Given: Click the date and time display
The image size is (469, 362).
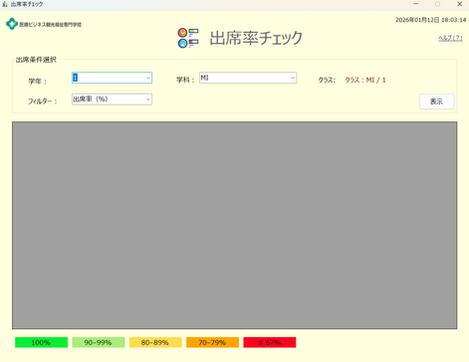Looking at the screenshot, I should pyautogui.click(x=431, y=20).
